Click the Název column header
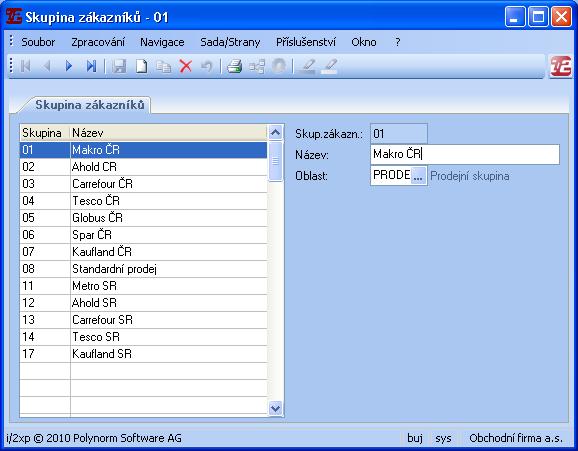 pyautogui.click(x=168, y=133)
